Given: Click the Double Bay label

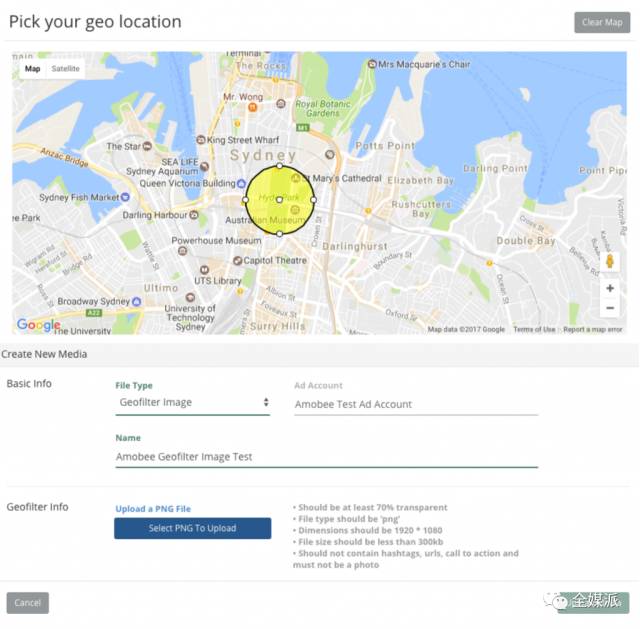Looking at the screenshot, I should (x=526, y=241).
